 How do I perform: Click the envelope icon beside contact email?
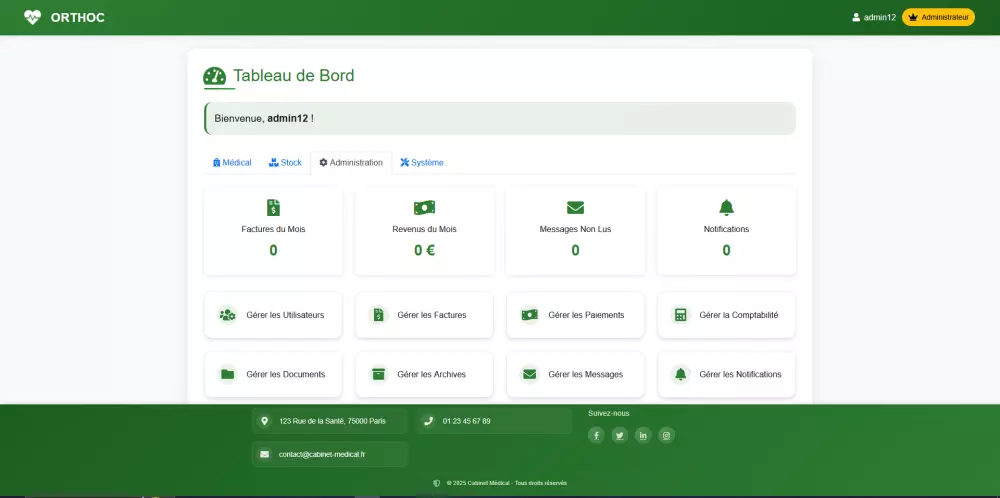coord(264,455)
